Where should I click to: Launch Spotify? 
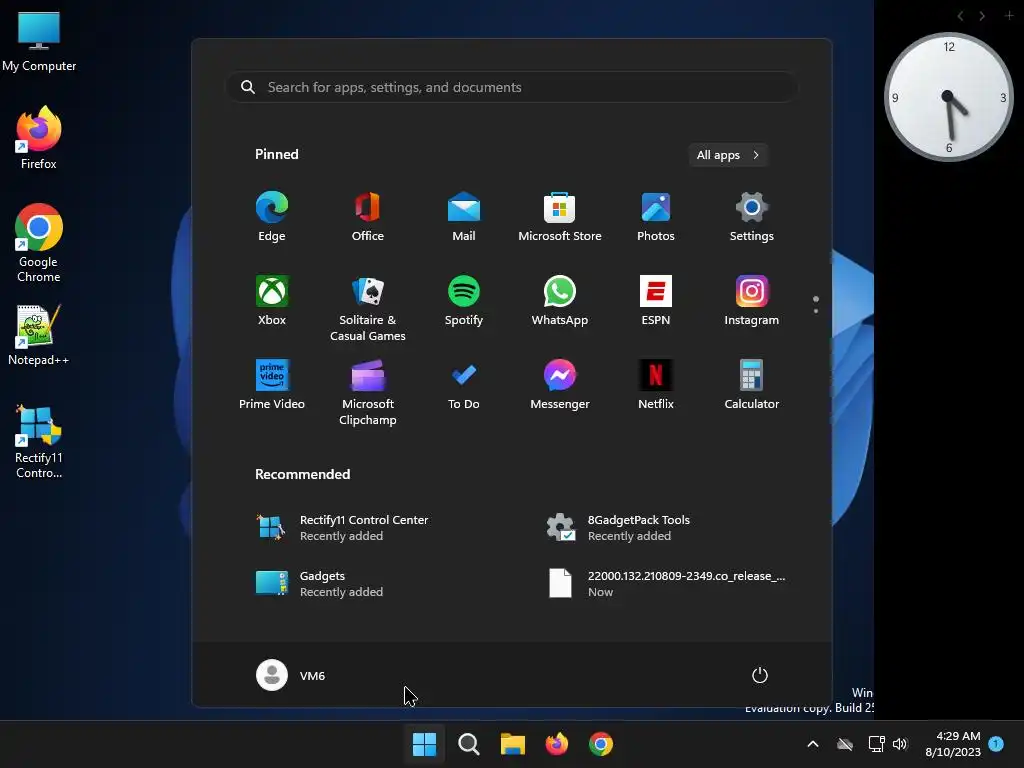(x=464, y=301)
